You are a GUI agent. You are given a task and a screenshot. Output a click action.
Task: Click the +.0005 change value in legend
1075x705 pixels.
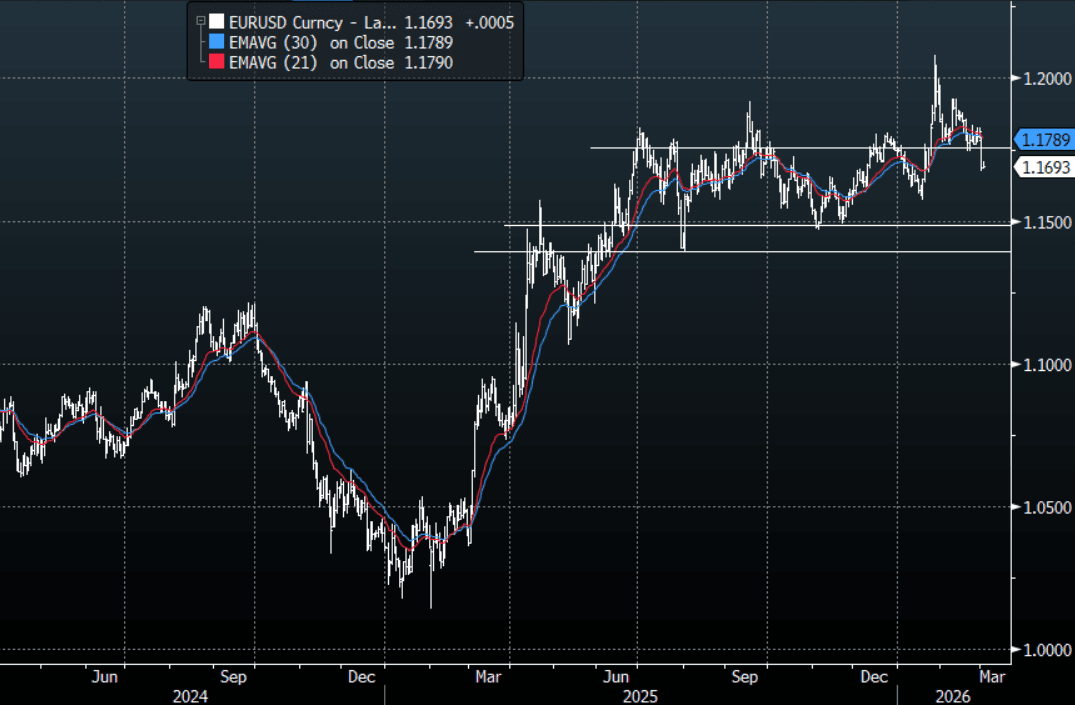489,22
